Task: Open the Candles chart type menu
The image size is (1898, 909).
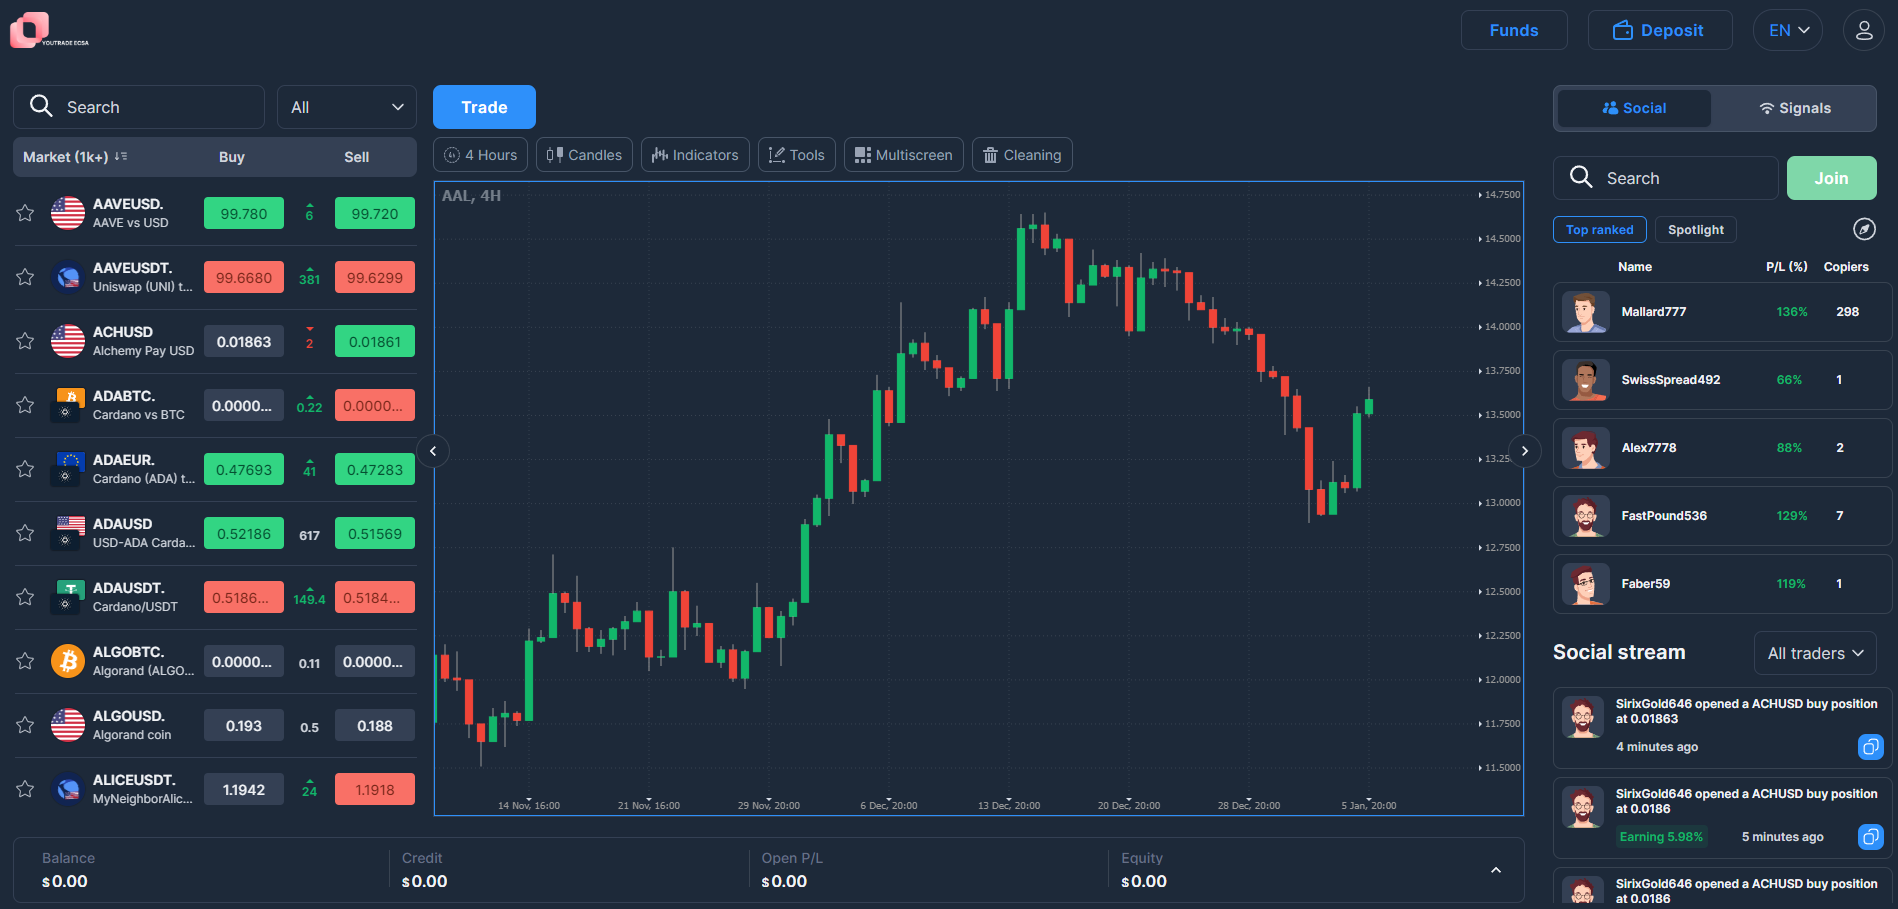Action: pyautogui.click(x=584, y=155)
